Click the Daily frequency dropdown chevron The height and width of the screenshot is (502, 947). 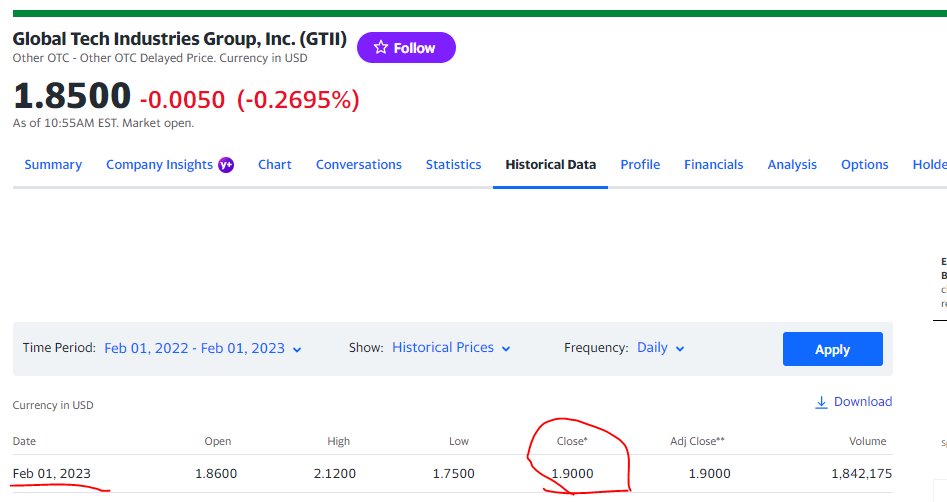pos(680,349)
